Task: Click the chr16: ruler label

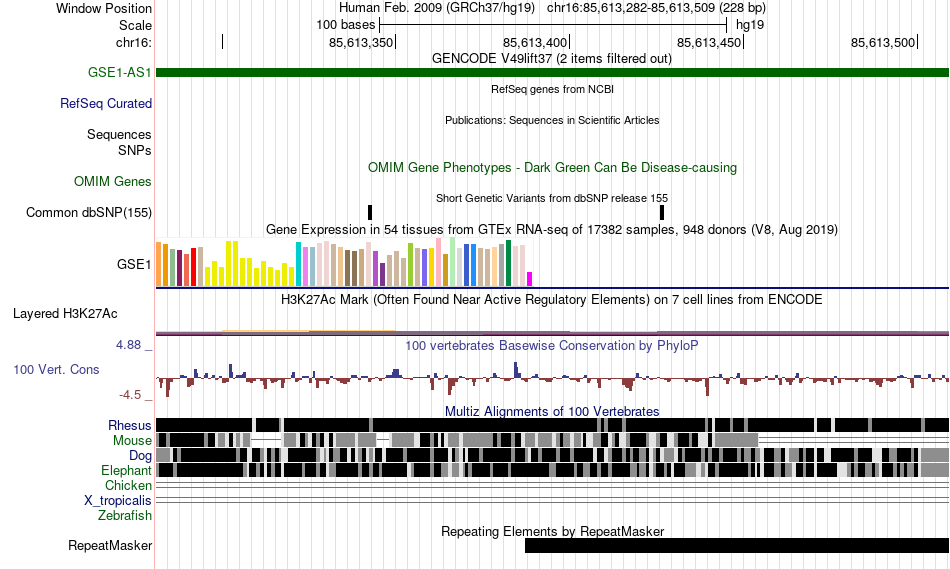Action: pyautogui.click(x=134, y=42)
